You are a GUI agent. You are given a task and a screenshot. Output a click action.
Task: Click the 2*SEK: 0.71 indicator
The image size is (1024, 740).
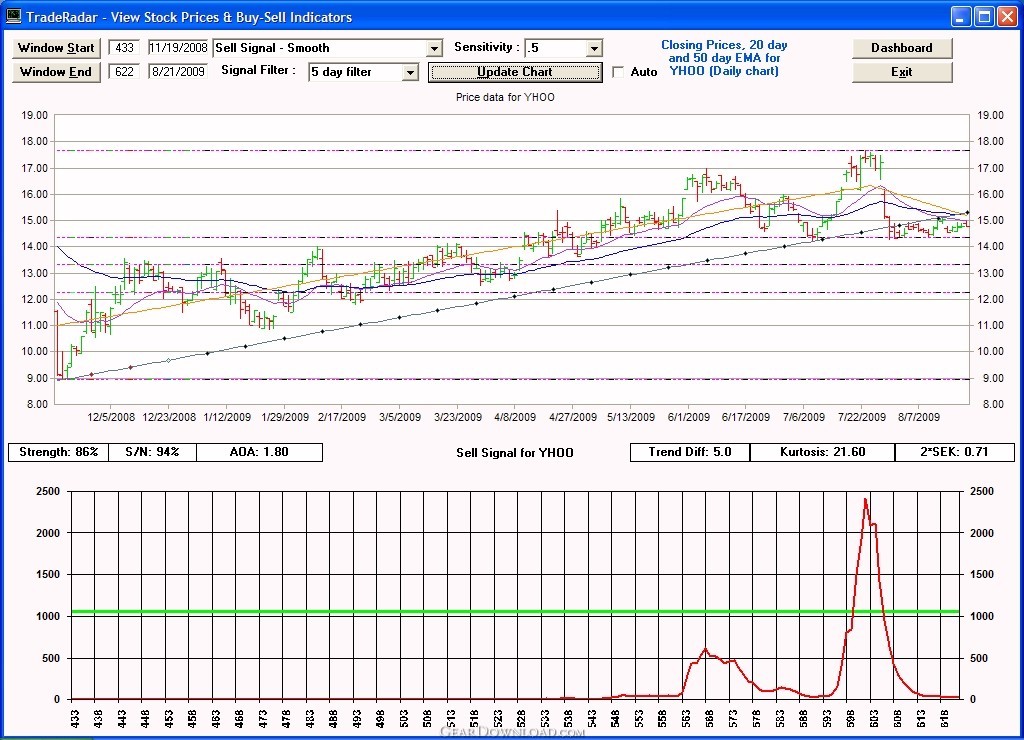pos(954,452)
